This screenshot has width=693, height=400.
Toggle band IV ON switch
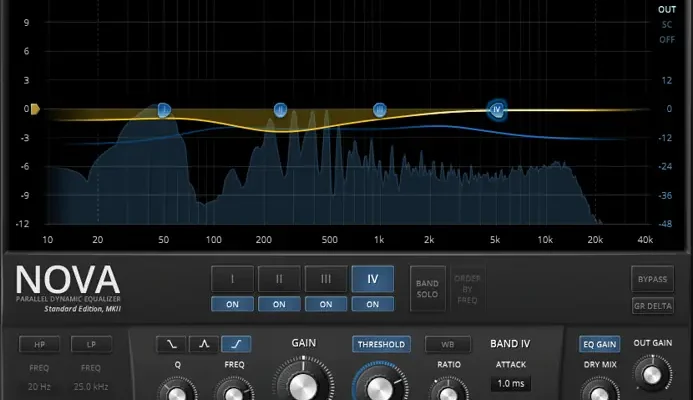[x=373, y=304]
